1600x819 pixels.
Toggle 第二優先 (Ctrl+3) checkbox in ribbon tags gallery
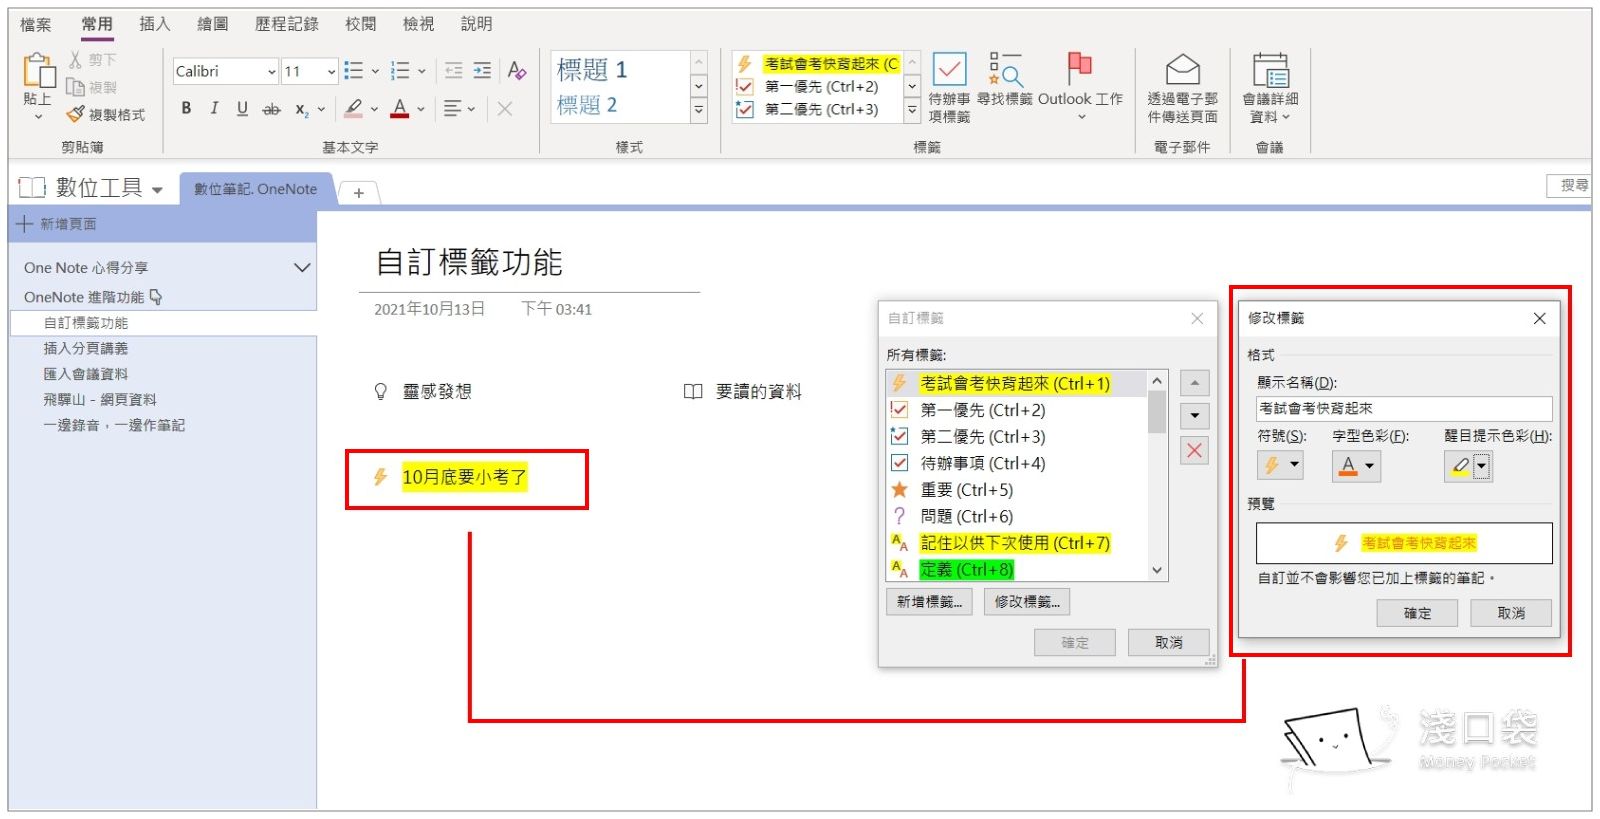tap(744, 109)
